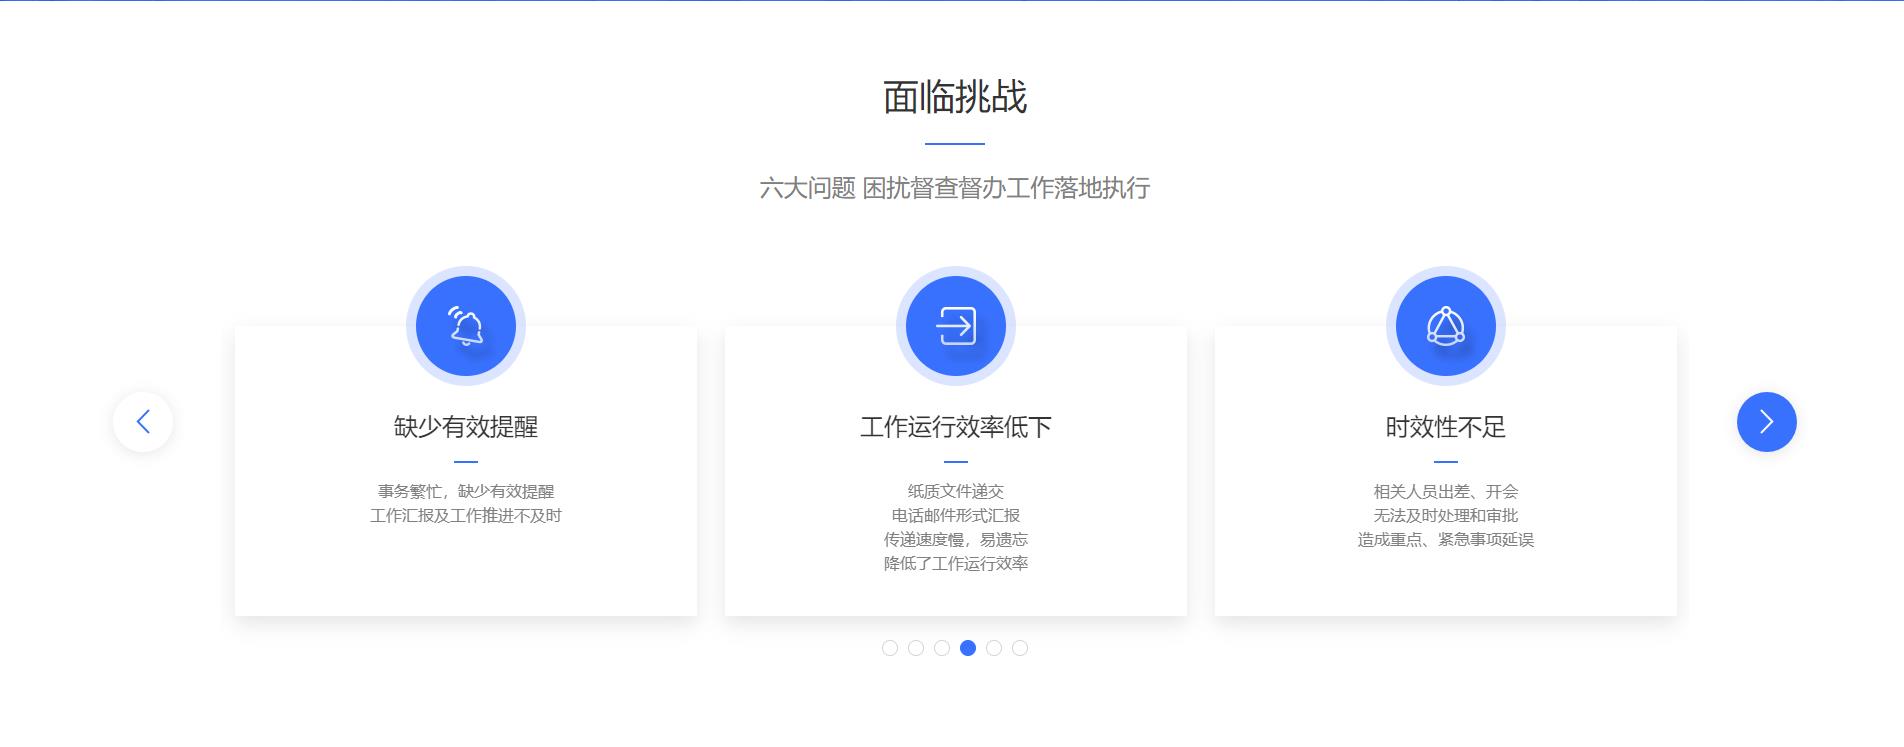This screenshot has height=747, width=1904.
Task: Click the 面临挑战 section heading
Action: [x=955, y=97]
